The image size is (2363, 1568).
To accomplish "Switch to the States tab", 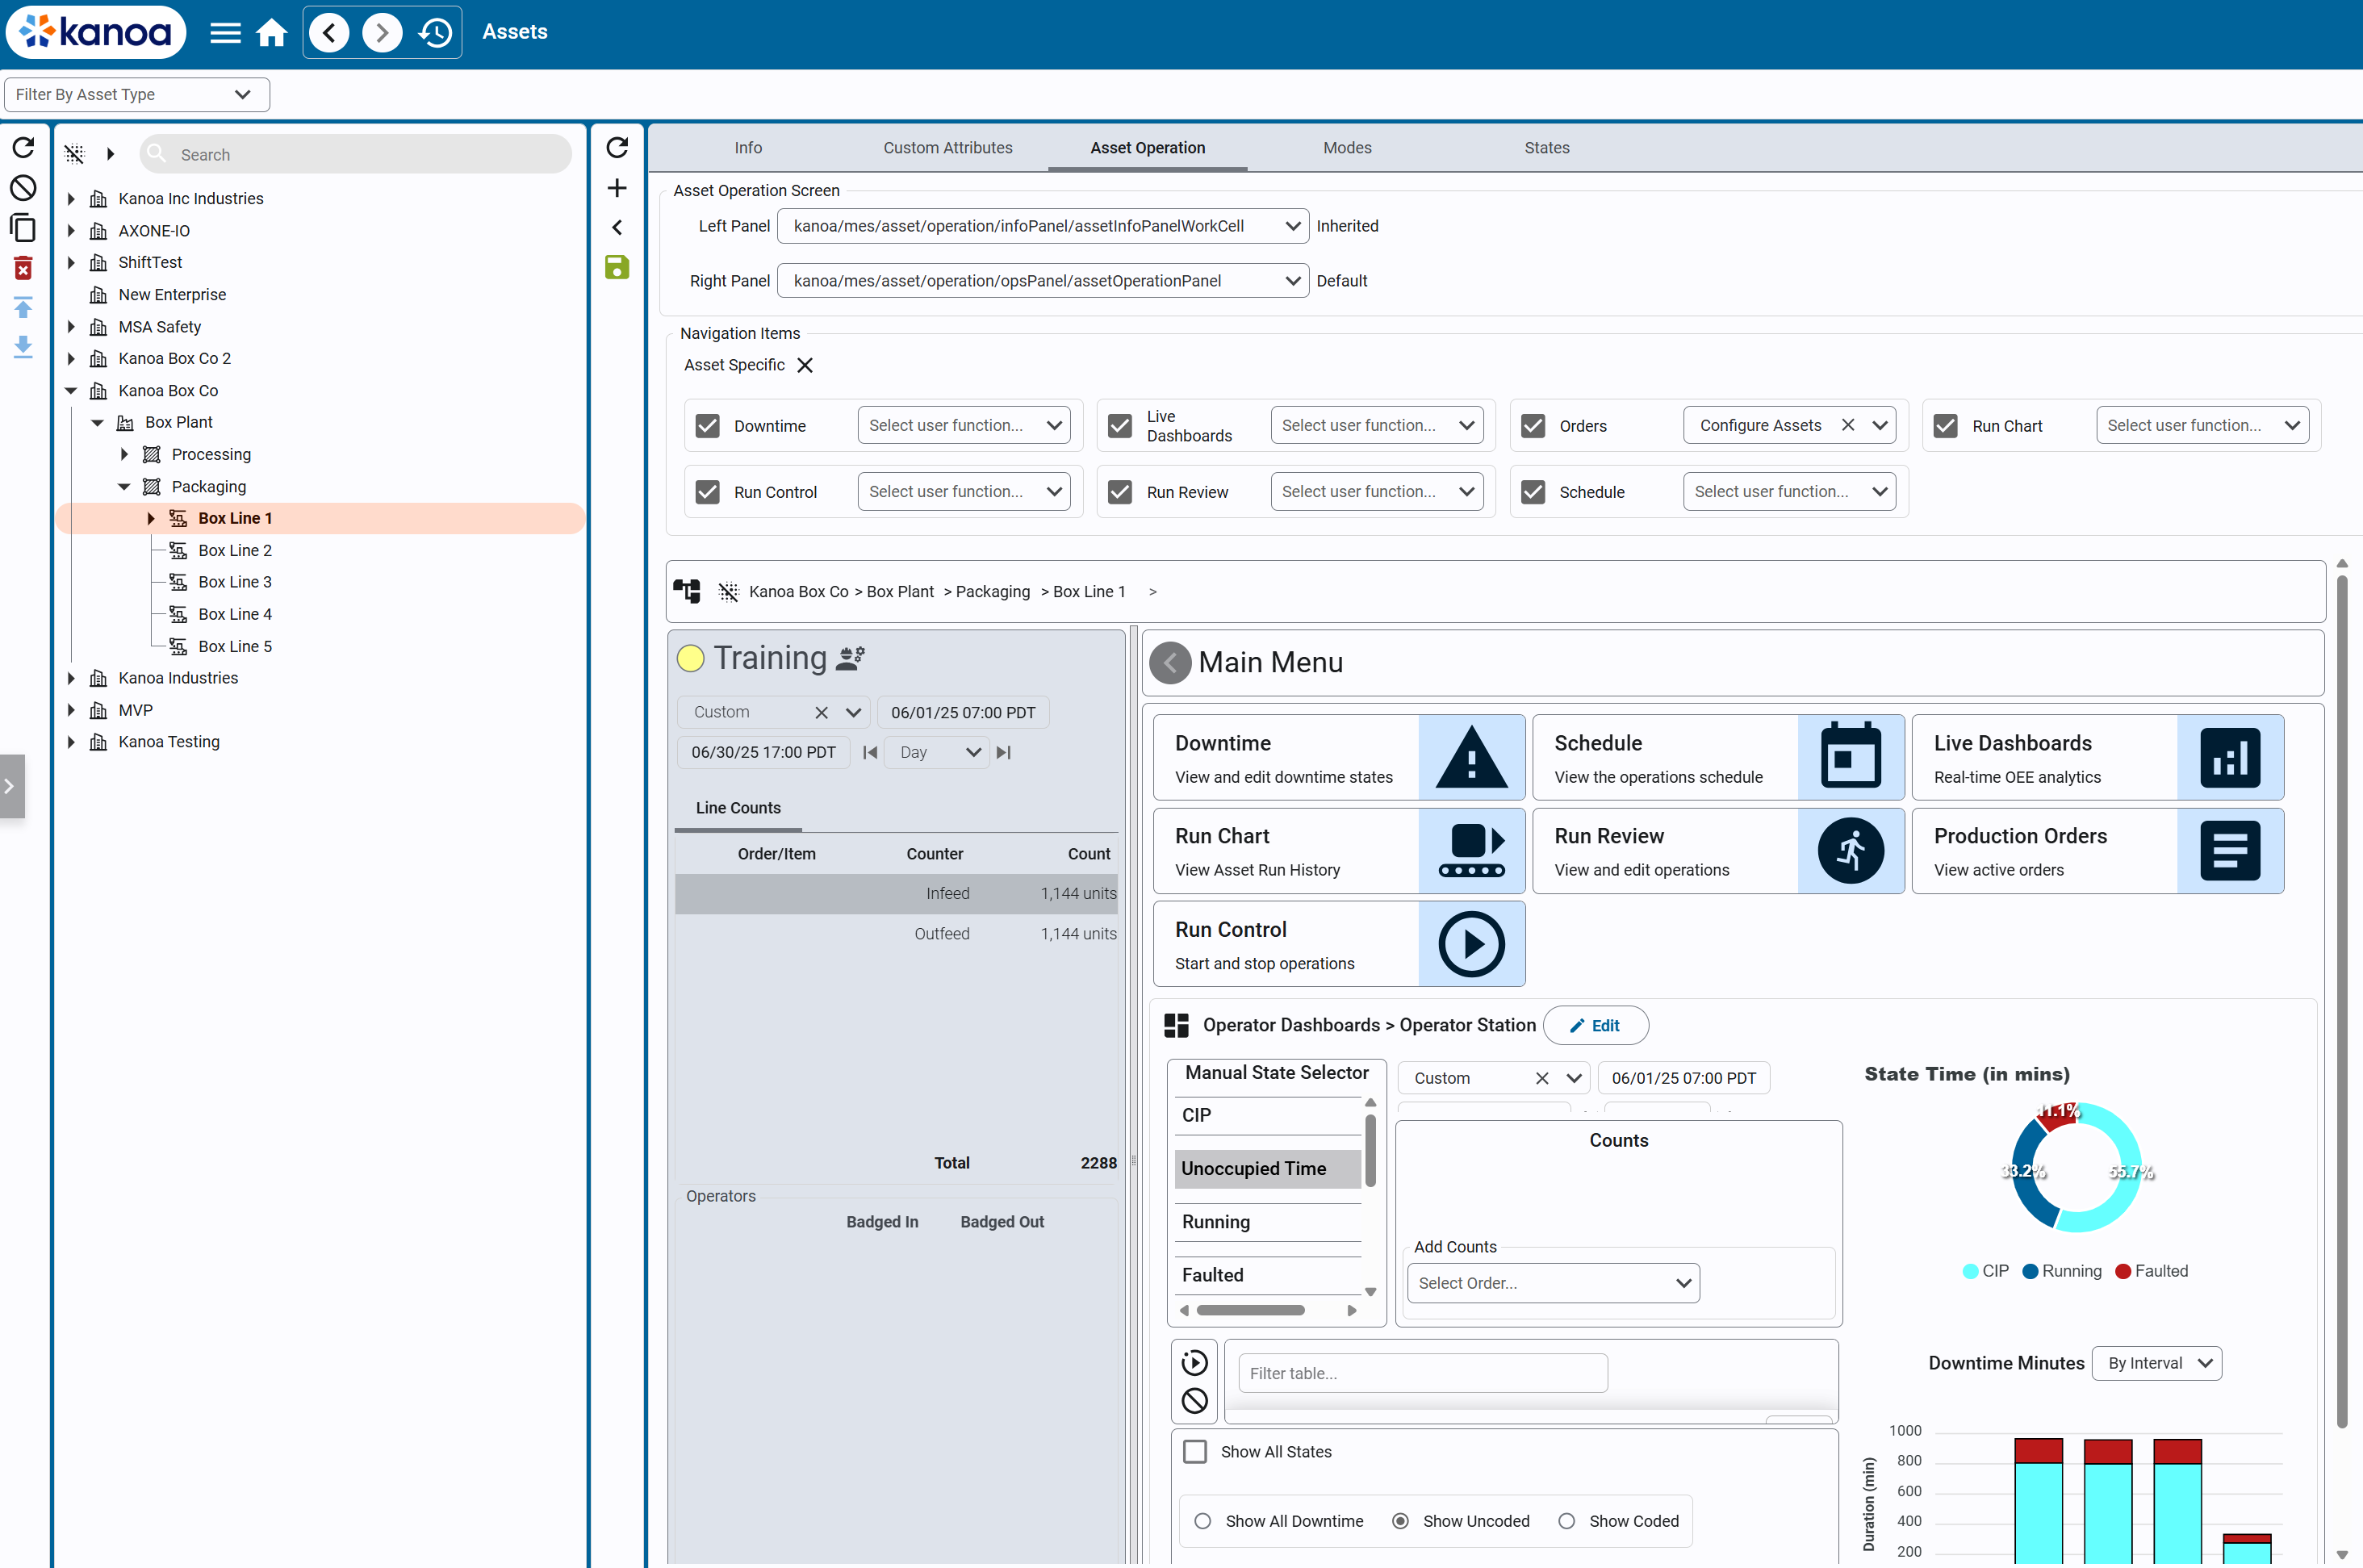I will pyautogui.click(x=1546, y=148).
